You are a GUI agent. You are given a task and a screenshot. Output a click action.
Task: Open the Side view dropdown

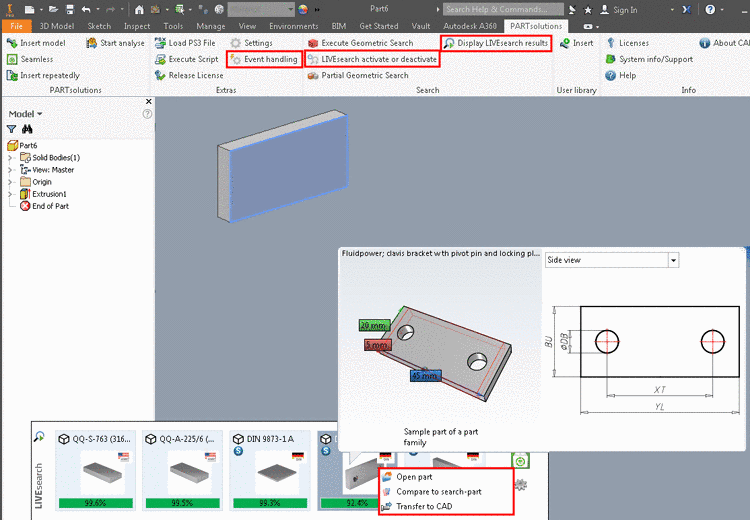(672, 260)
